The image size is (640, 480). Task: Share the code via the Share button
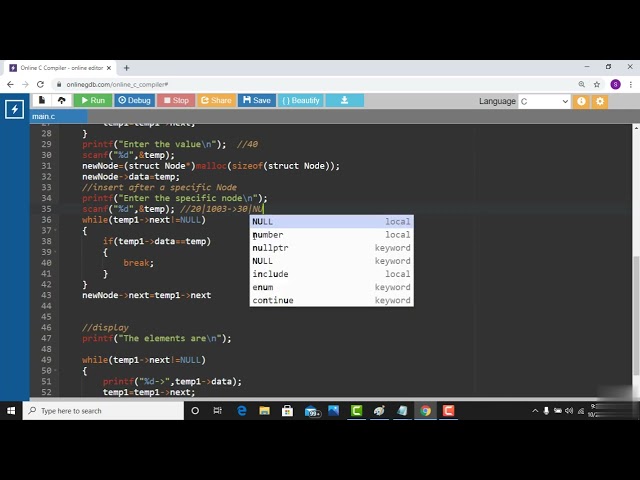tap(216, 100)
